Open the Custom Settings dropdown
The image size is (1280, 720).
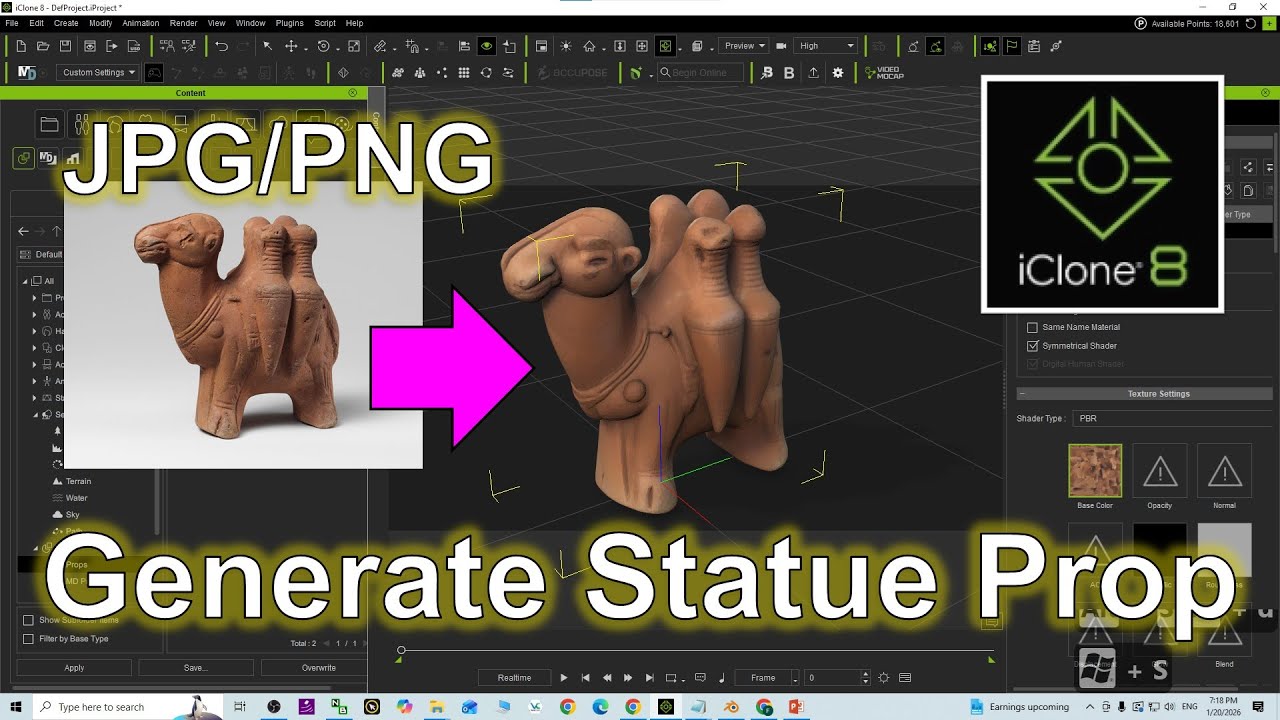[x=97, y=73]
